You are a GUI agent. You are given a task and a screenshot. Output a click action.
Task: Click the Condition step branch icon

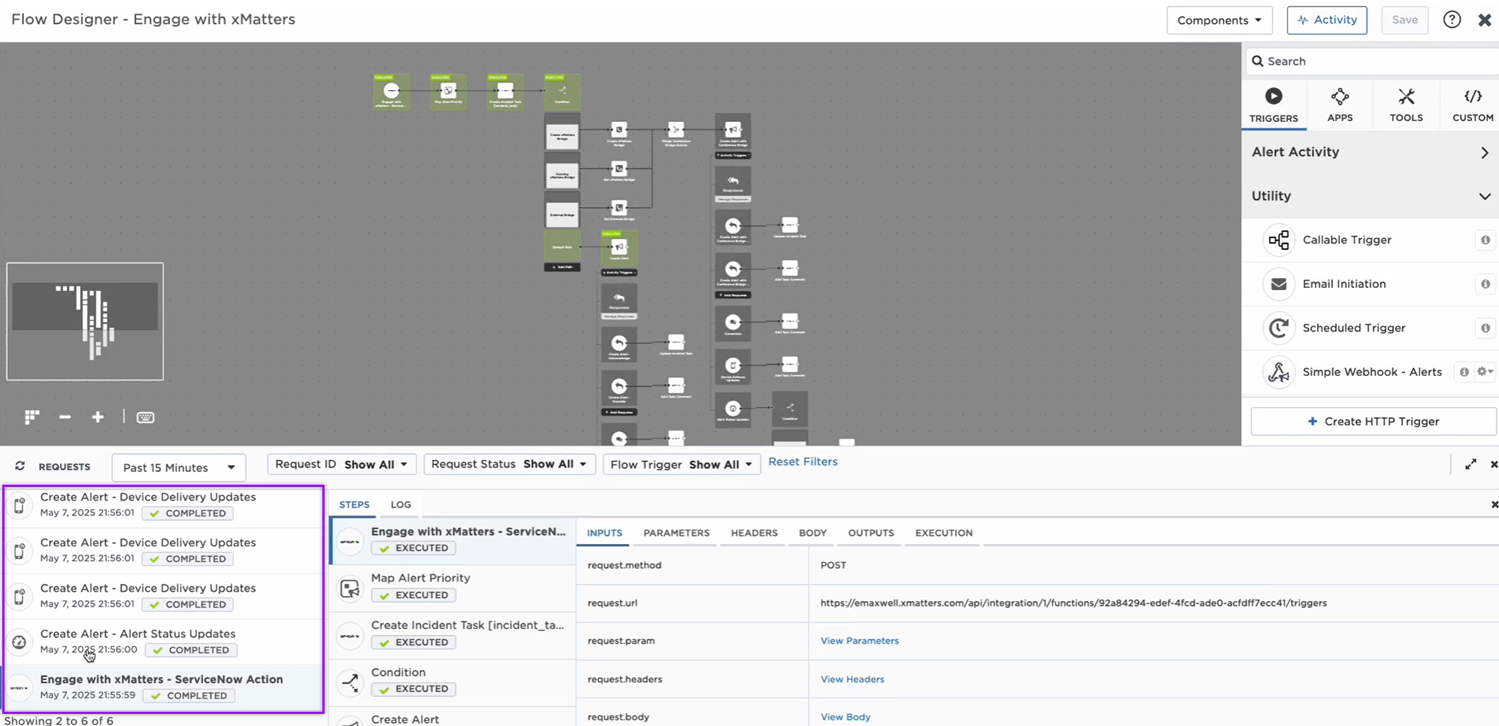tap(350, 683)
